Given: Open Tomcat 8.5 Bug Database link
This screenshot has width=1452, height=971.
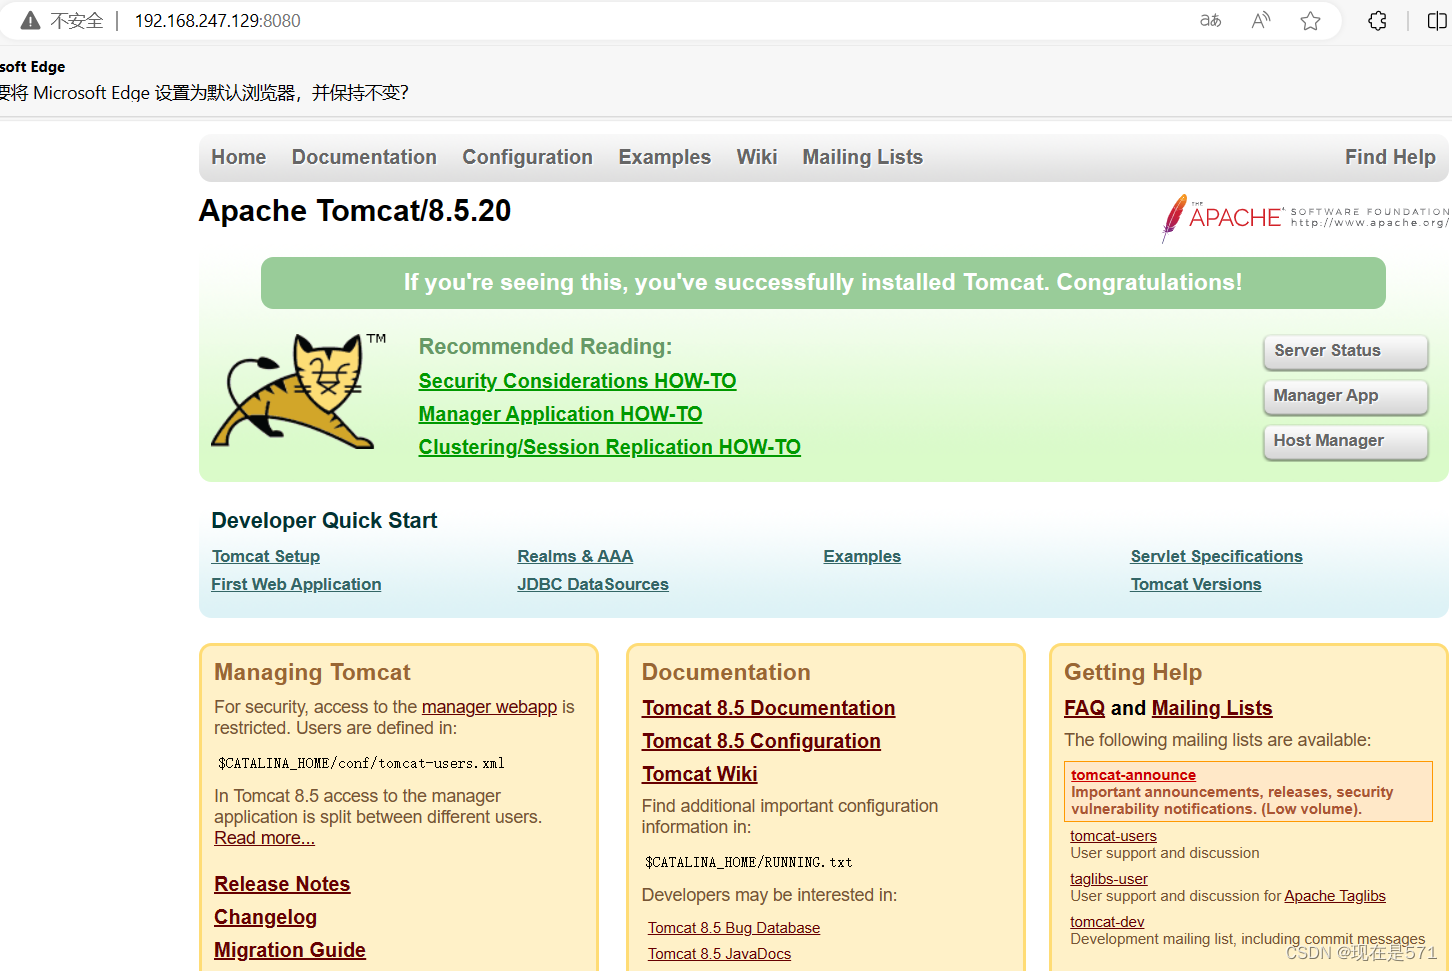Looking at the screenshot, I should coord(733,928).
